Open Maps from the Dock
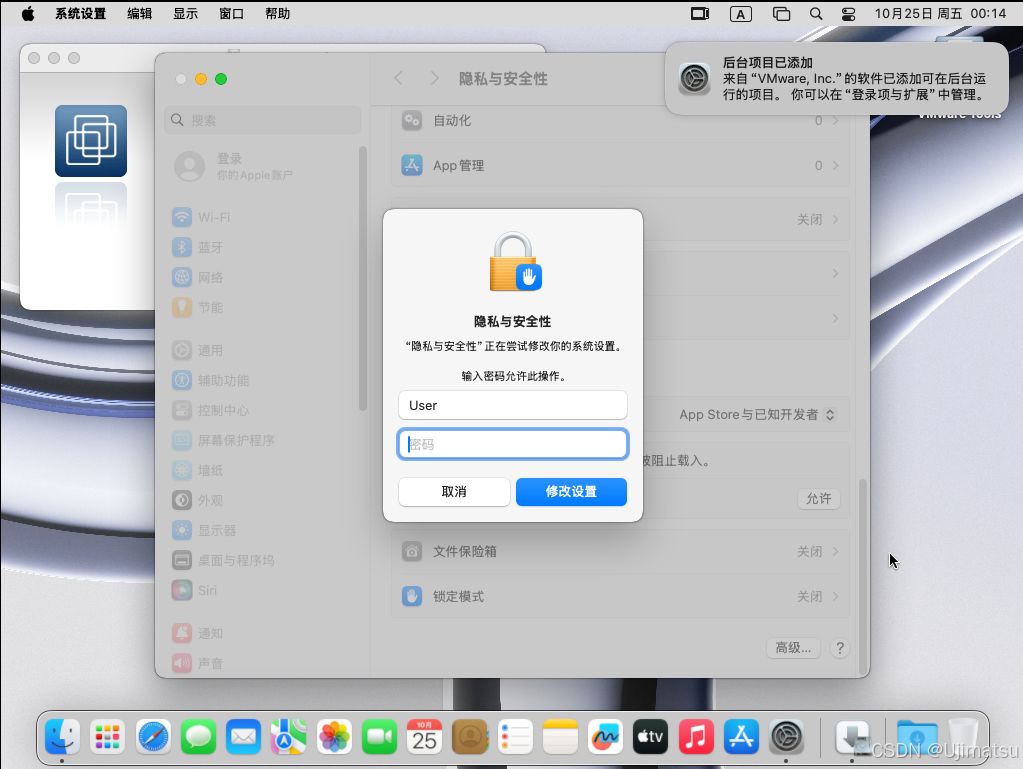The image size is (1023, 769). (x=288, y=736)
